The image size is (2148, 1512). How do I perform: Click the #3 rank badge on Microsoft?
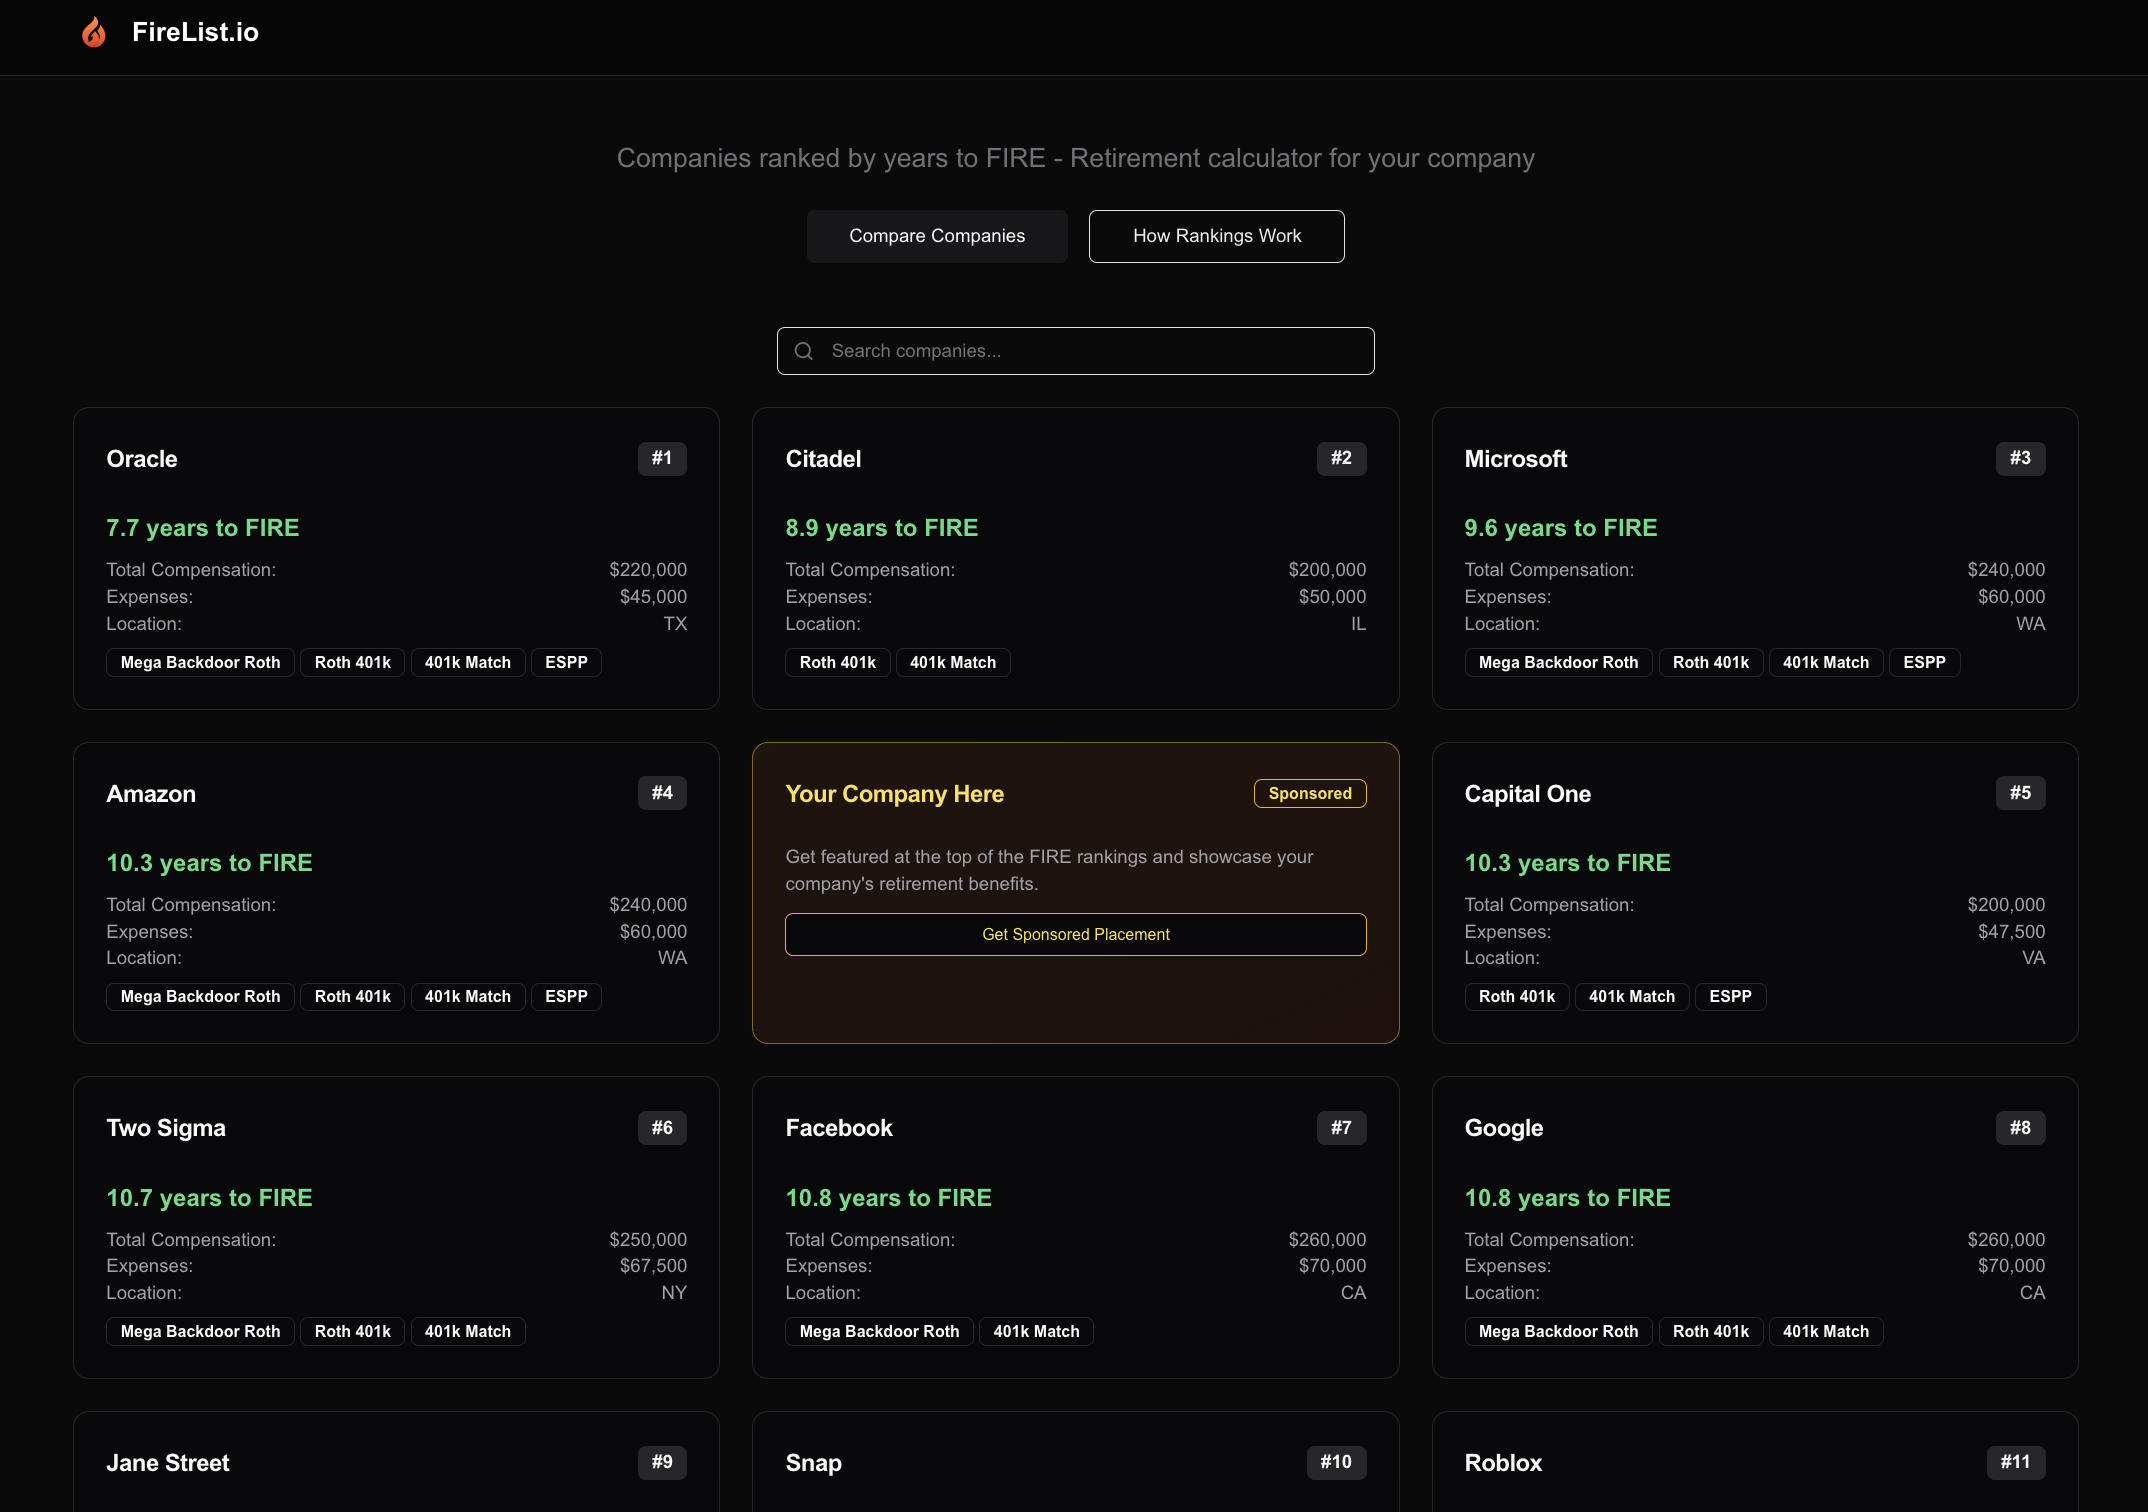pyautogui.click(x=2020, y=458)
